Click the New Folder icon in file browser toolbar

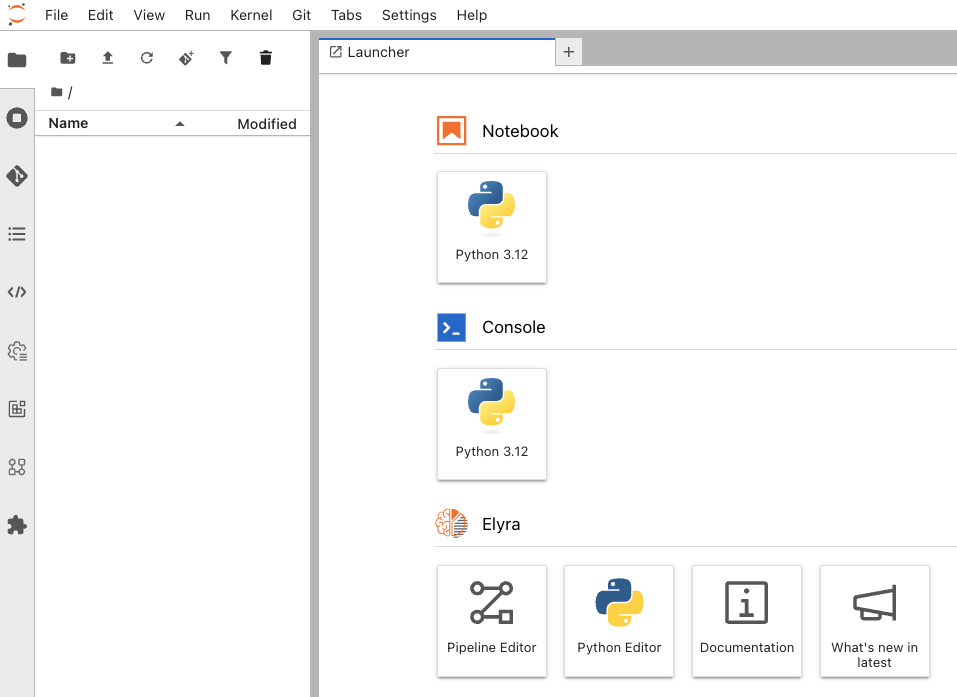point(68,58)
